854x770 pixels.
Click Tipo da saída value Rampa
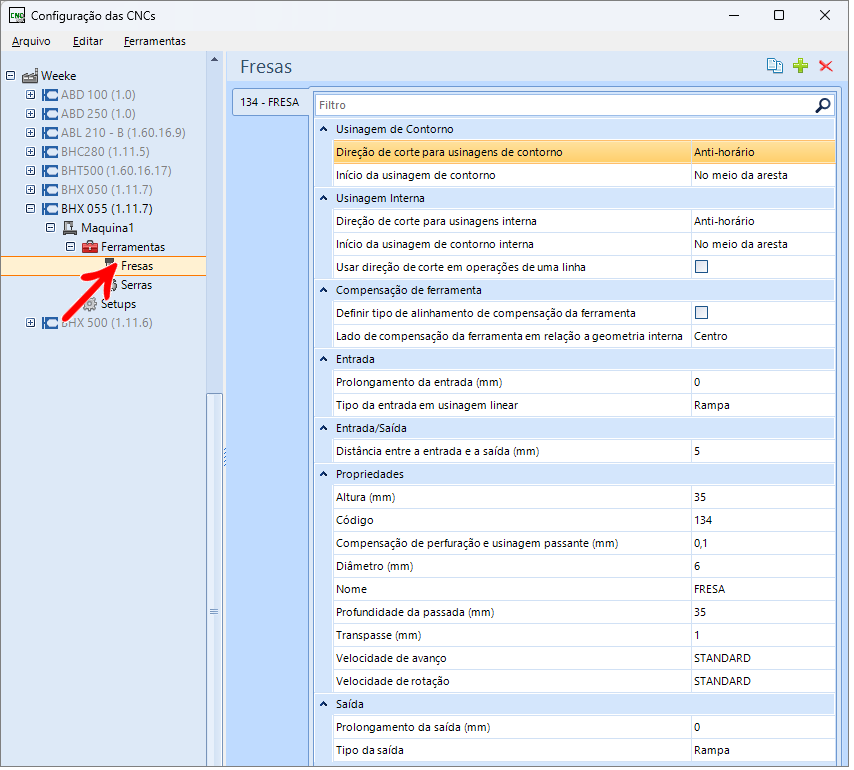pos(762,750)
